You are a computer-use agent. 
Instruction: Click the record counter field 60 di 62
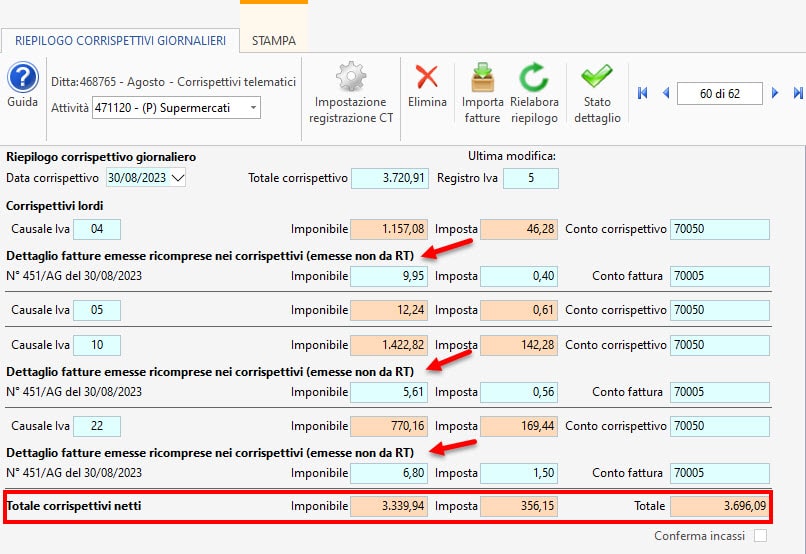720,93
